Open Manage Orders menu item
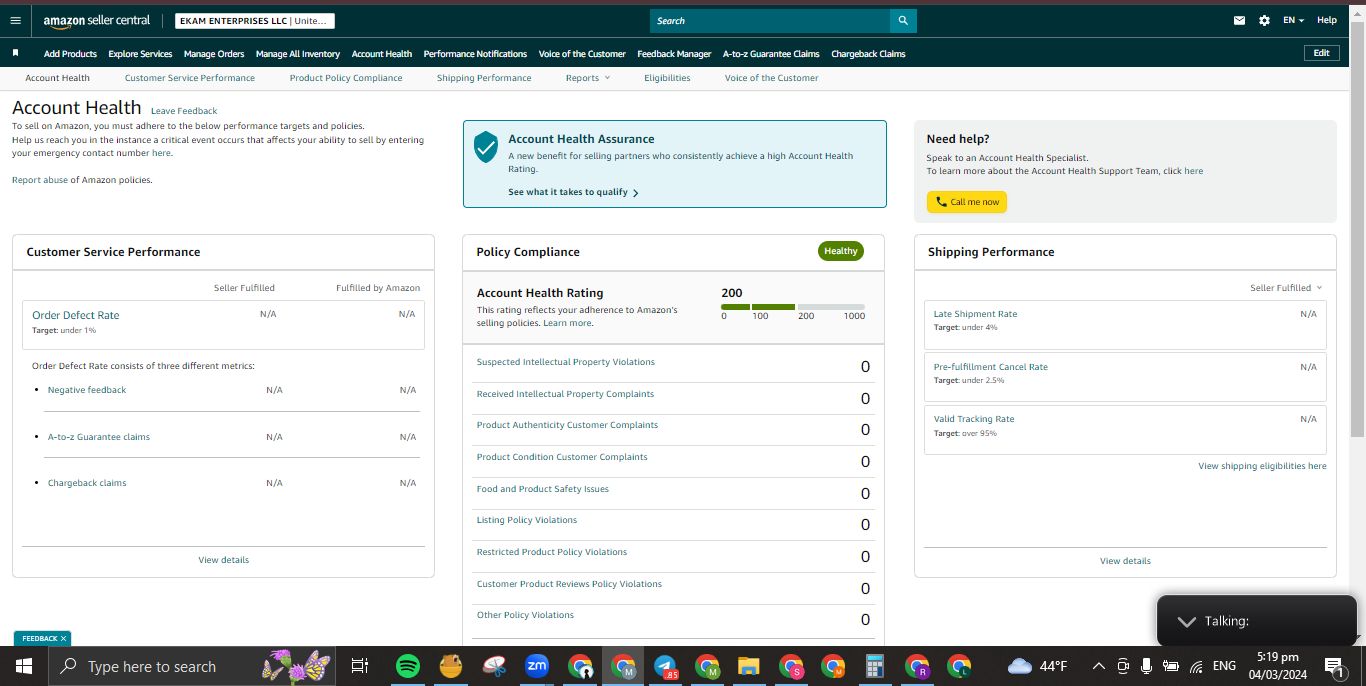This screenshot has height=686, width=1366. click(214, 54)
